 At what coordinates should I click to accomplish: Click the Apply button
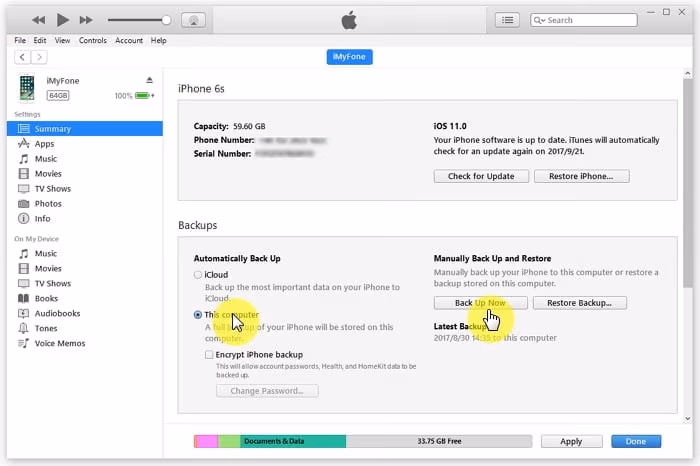click(x=571, y=441)
